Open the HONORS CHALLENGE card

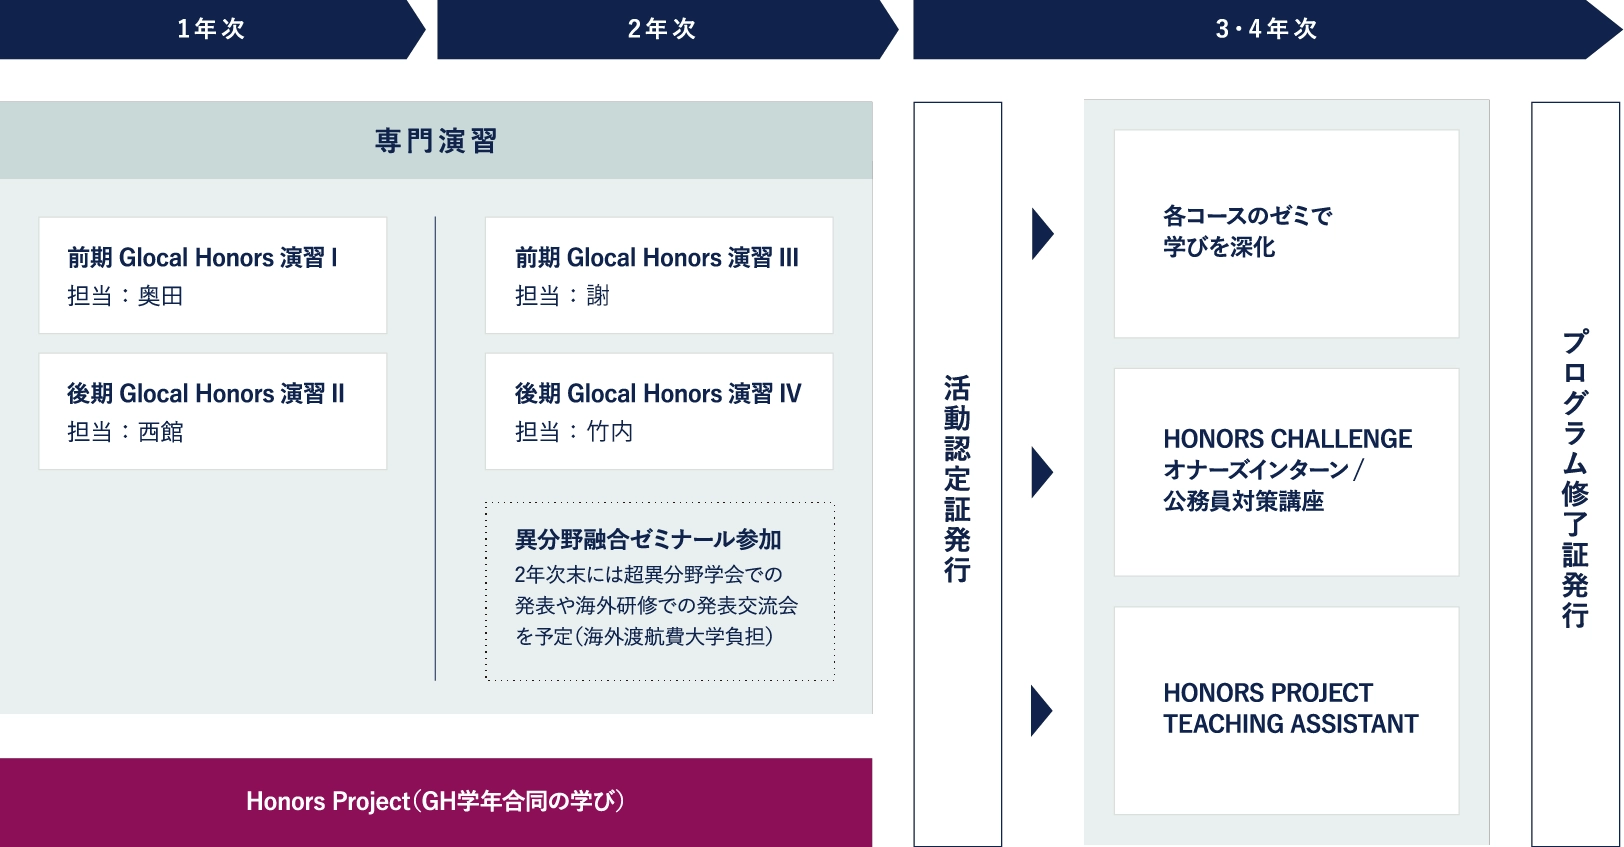pos(1286,471)
